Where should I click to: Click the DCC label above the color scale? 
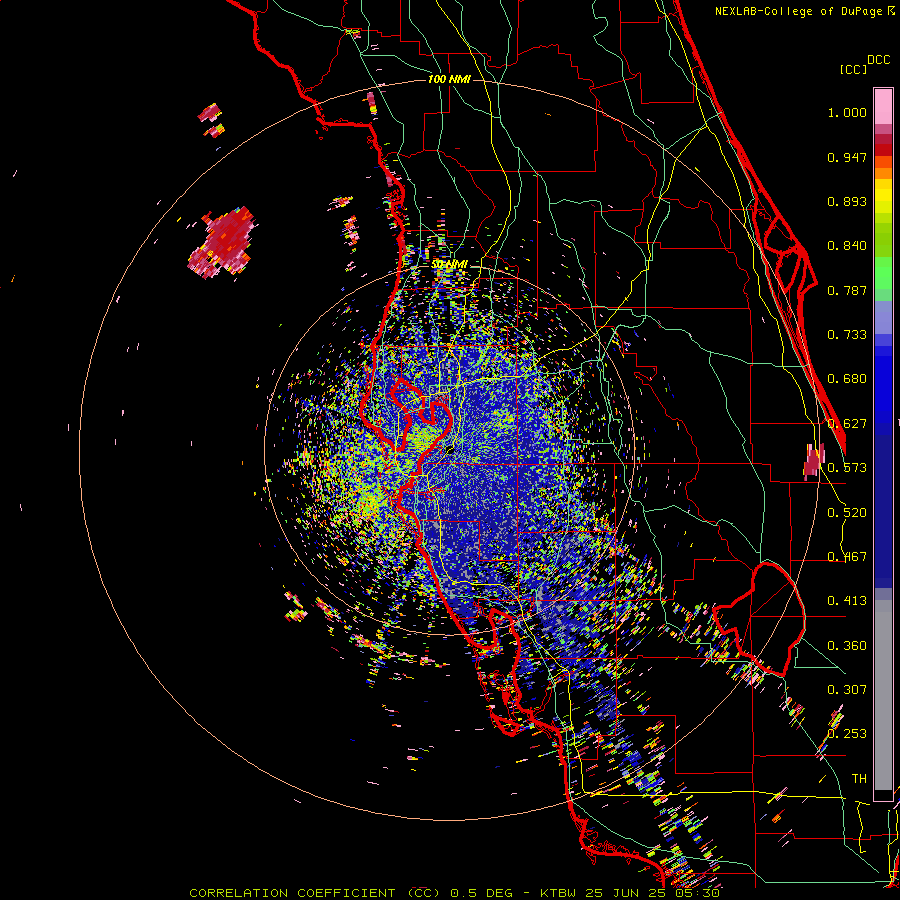tap(878, 60)
